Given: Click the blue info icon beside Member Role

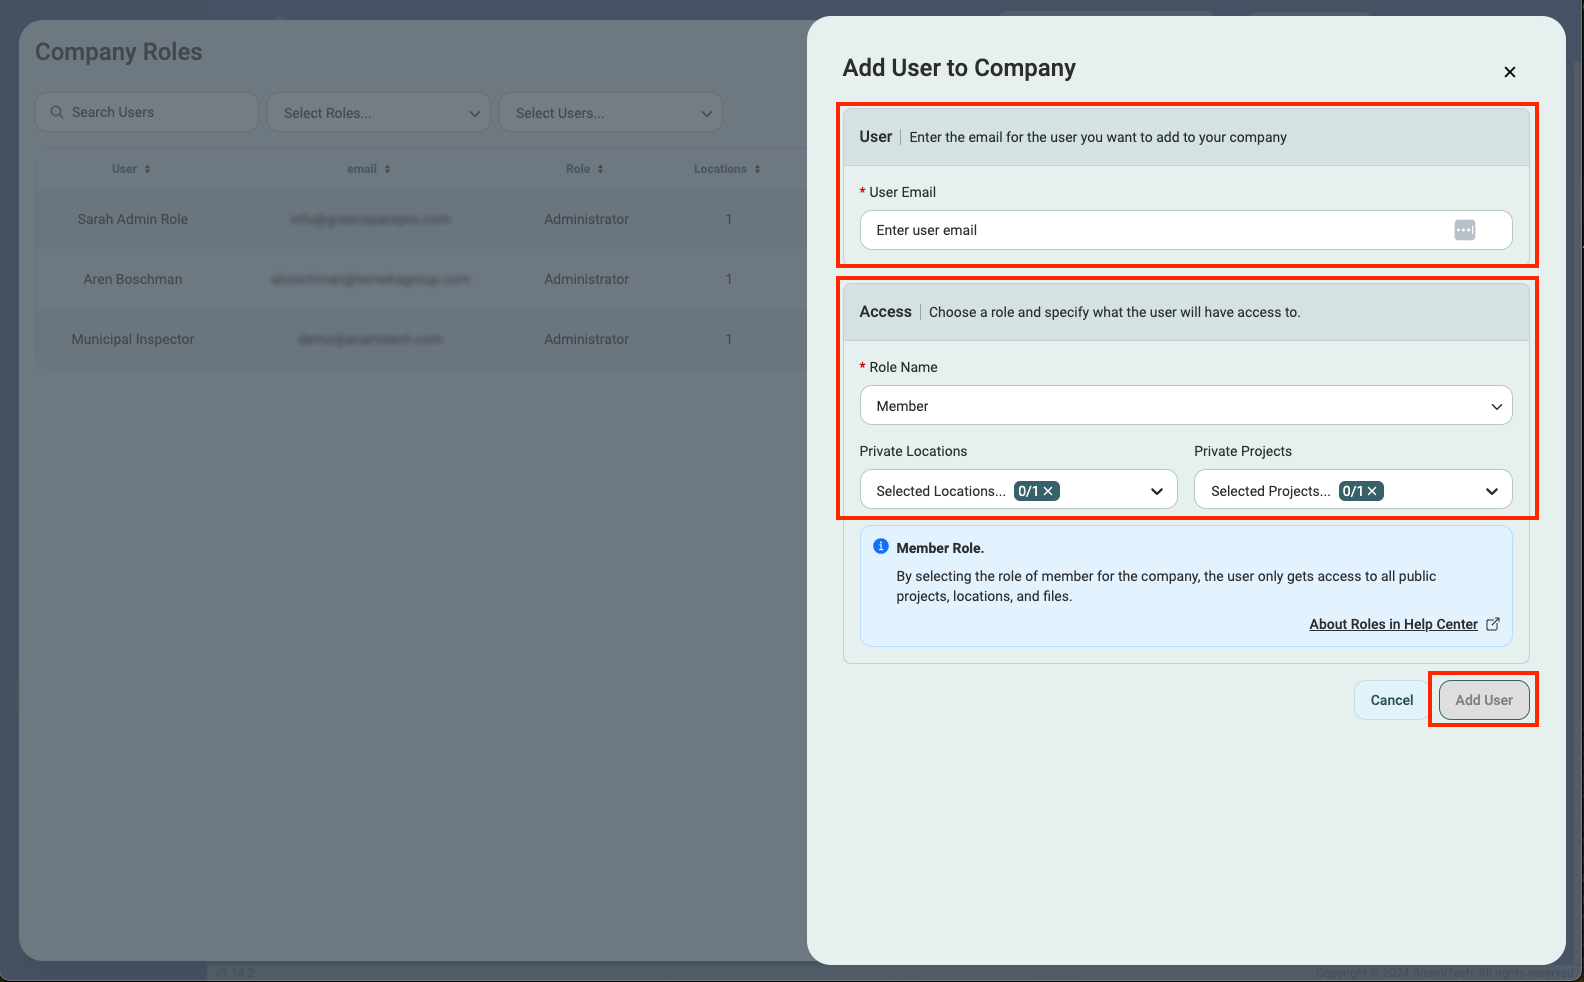Looking at the screenshot, I should pos(881,547).
